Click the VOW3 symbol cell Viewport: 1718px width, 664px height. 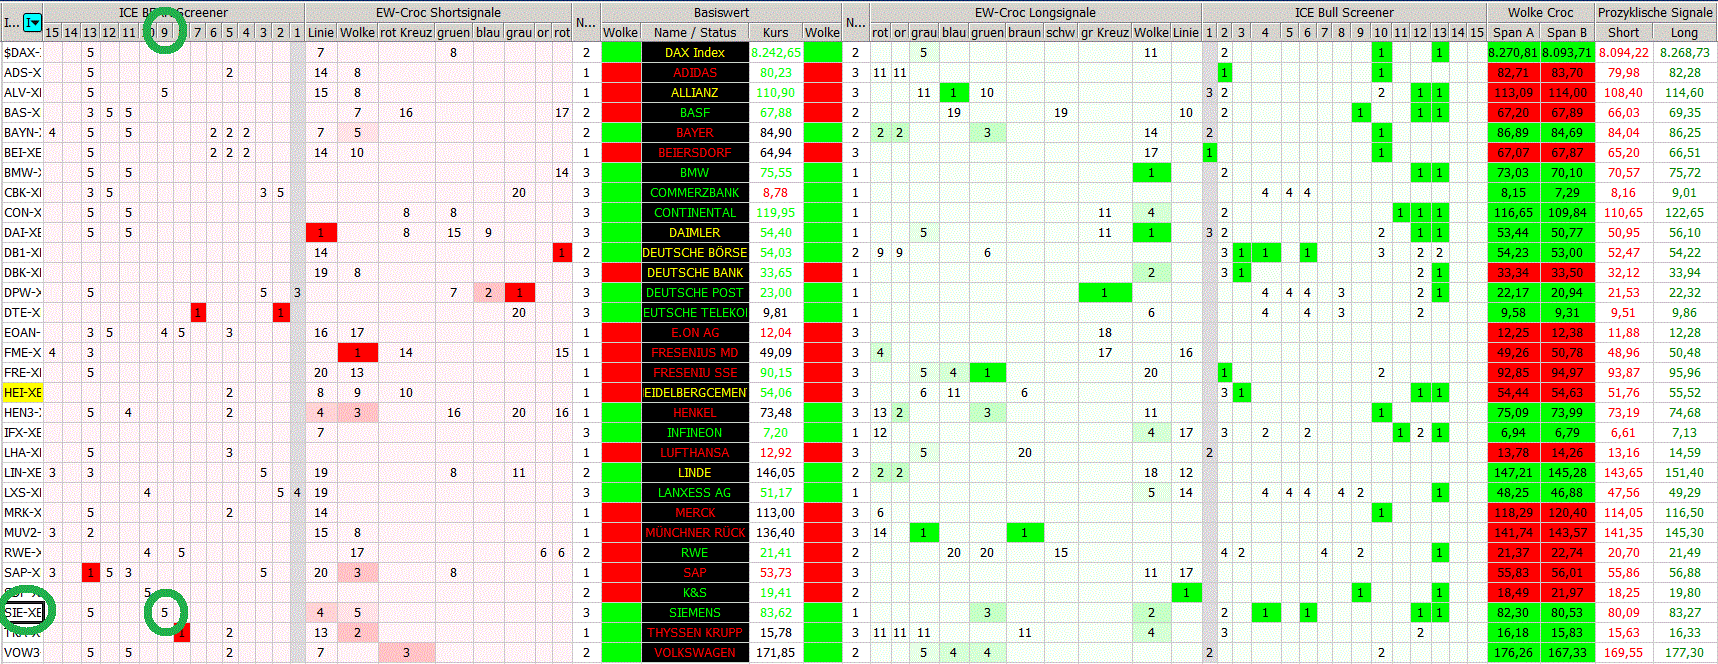coord(23,652)
